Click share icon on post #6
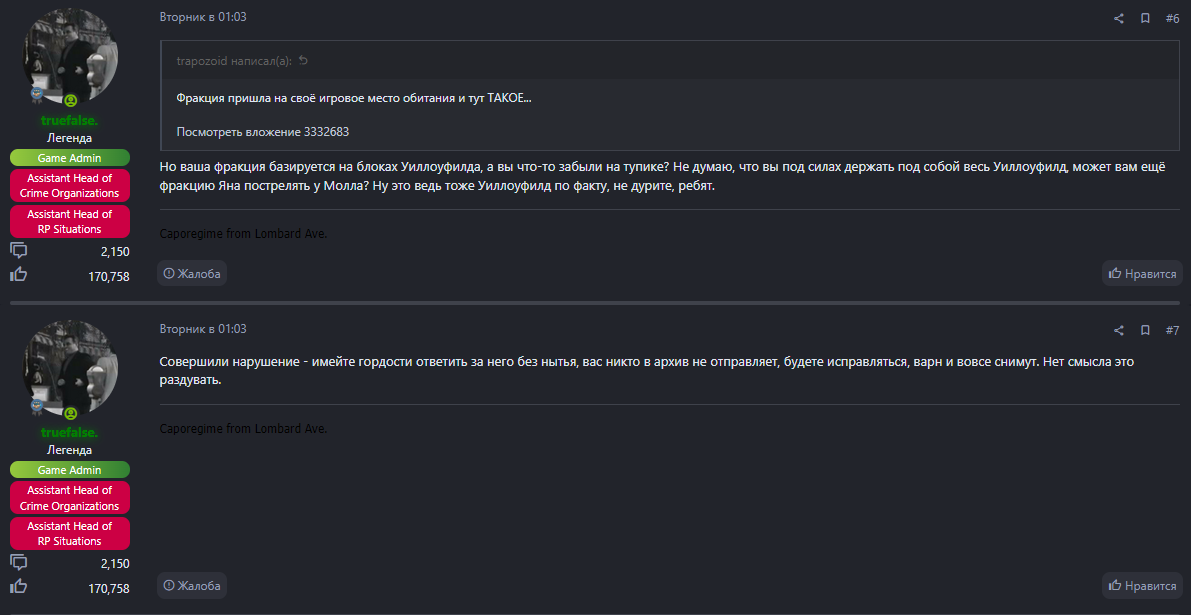 point(1119,18)
